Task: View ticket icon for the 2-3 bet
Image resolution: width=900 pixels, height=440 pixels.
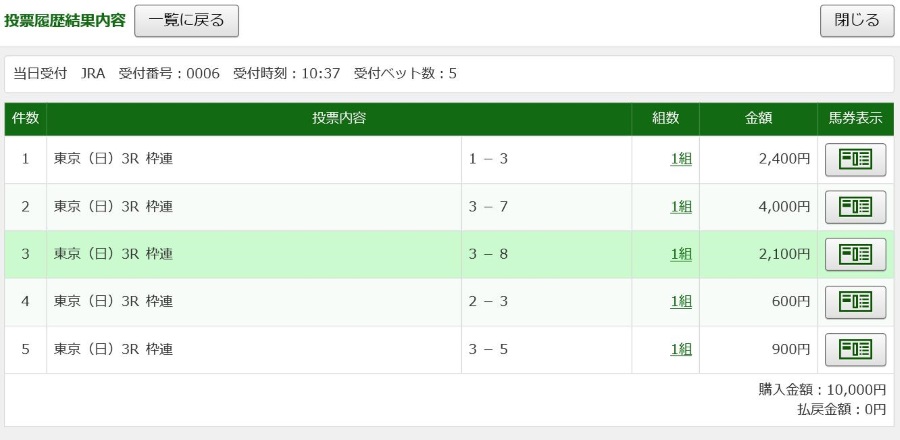Action: pos(855,302)
